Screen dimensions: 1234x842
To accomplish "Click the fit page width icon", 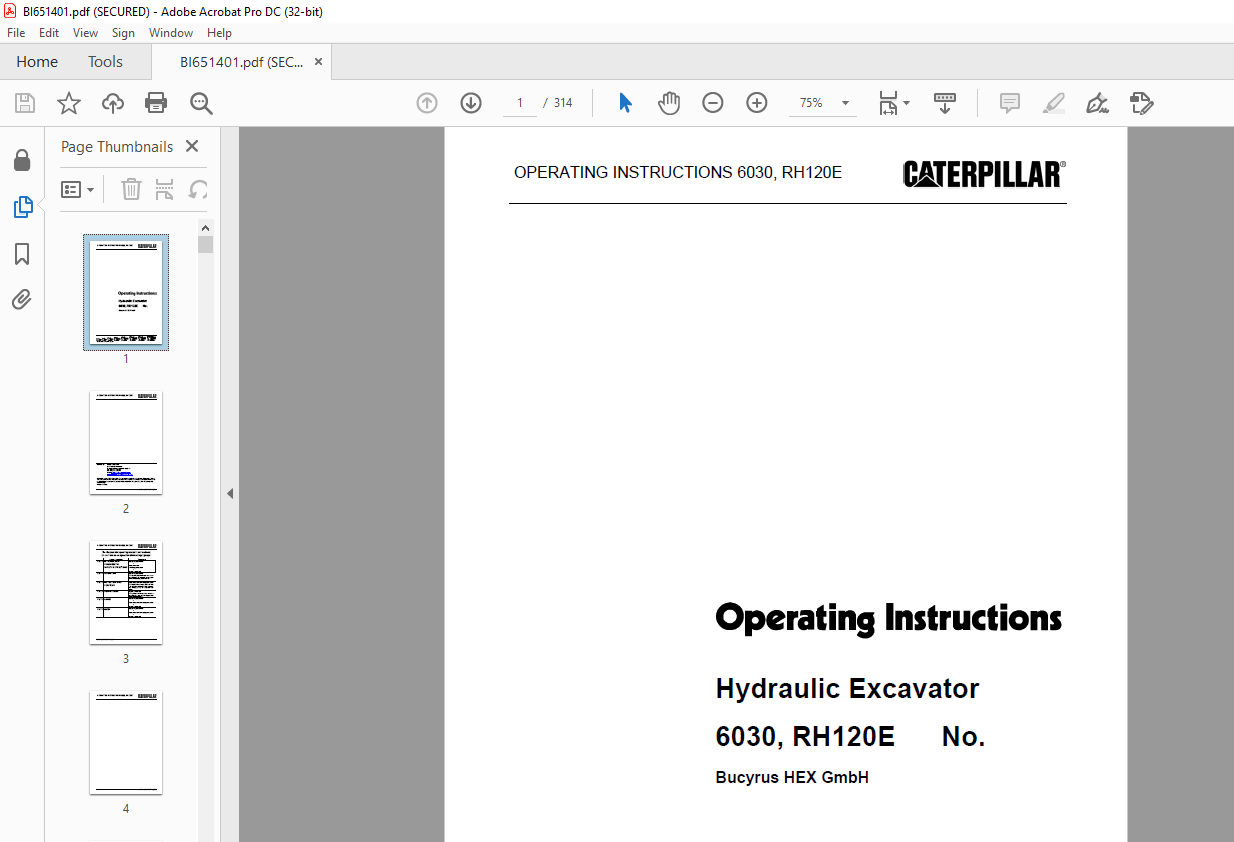I will 888,103.
